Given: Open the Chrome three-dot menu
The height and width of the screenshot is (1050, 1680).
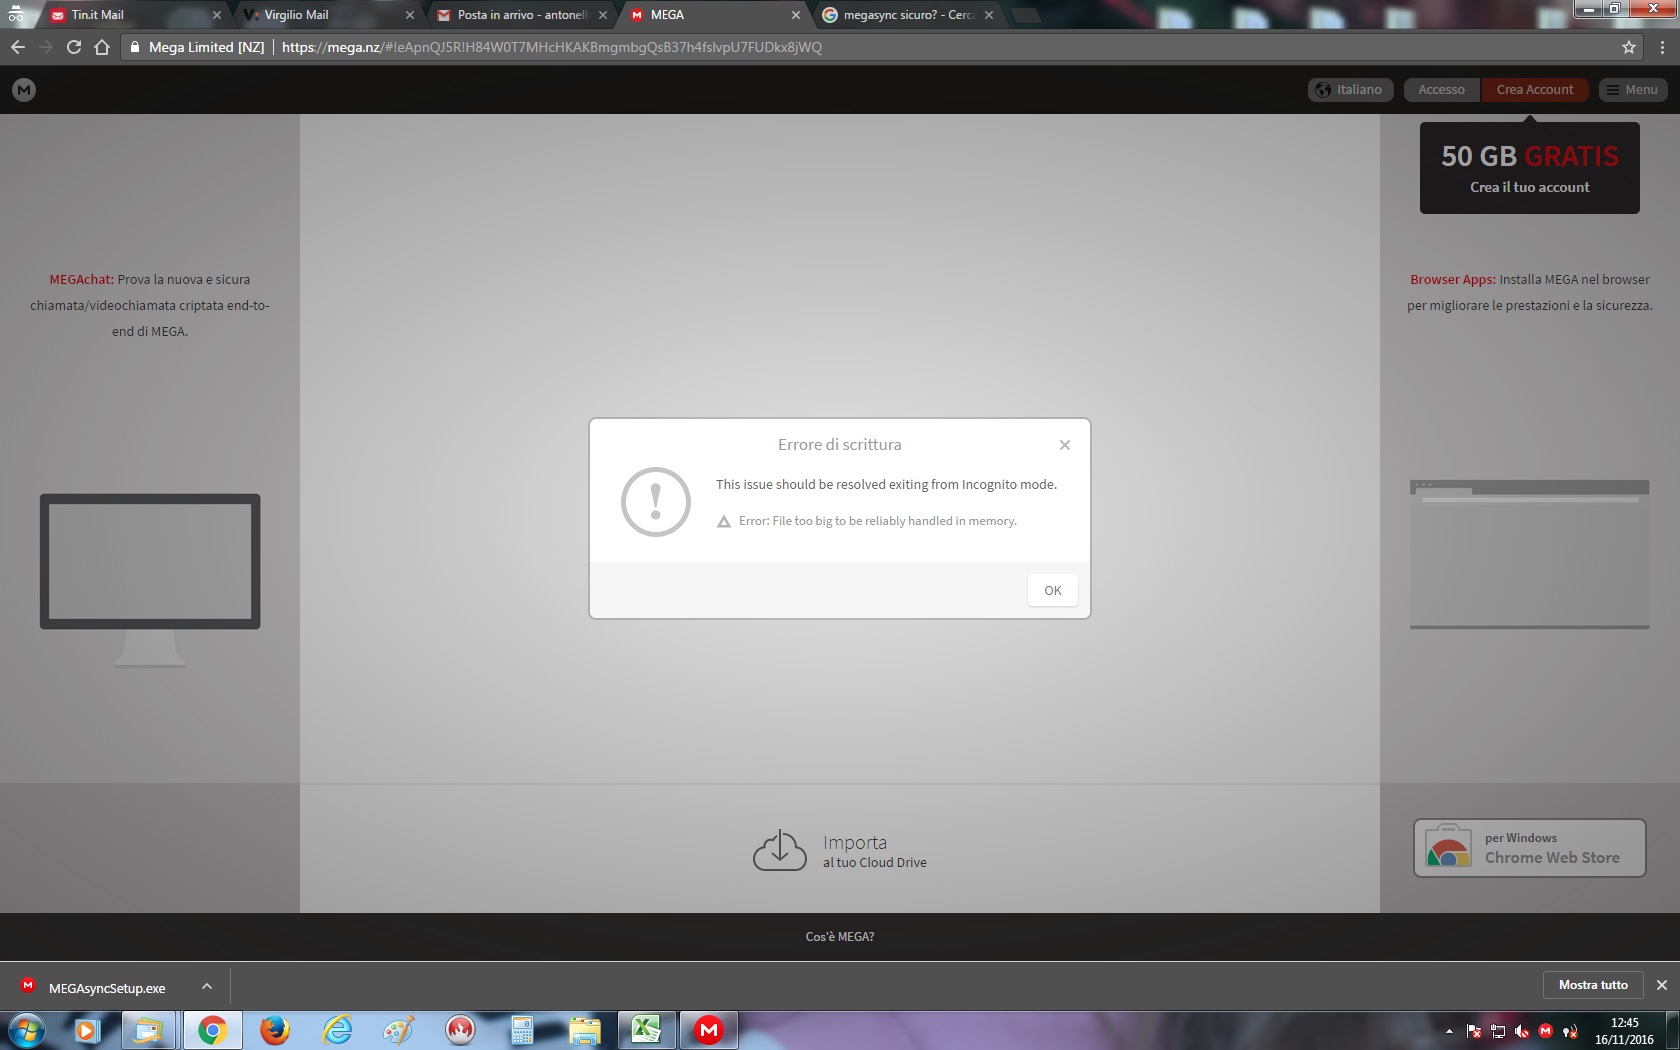Looking at the screenshot, I should pos(1662,47).
